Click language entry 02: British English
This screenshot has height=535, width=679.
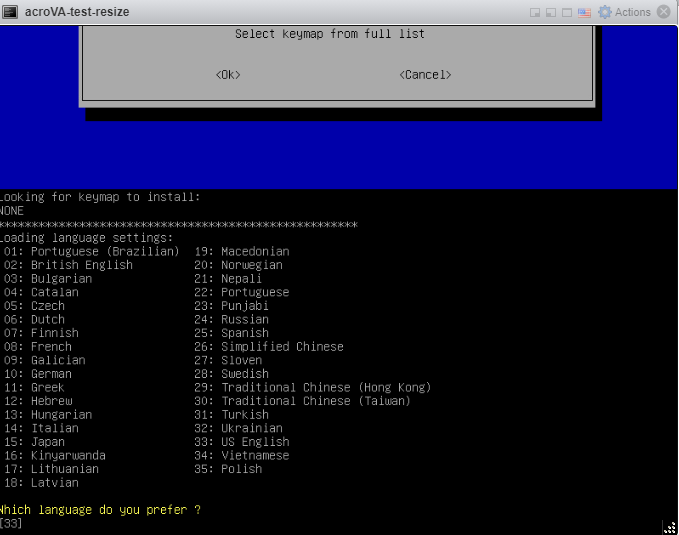[68, 265]
